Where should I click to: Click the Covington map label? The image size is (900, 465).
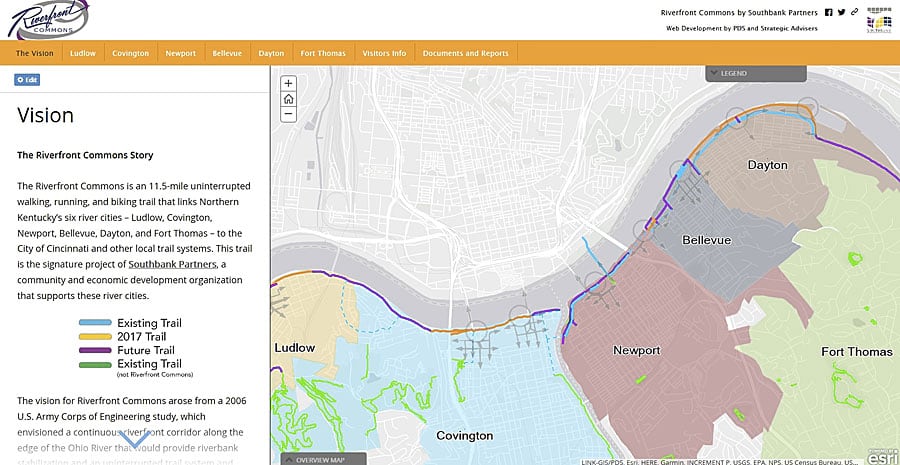(x=464, y=436)
